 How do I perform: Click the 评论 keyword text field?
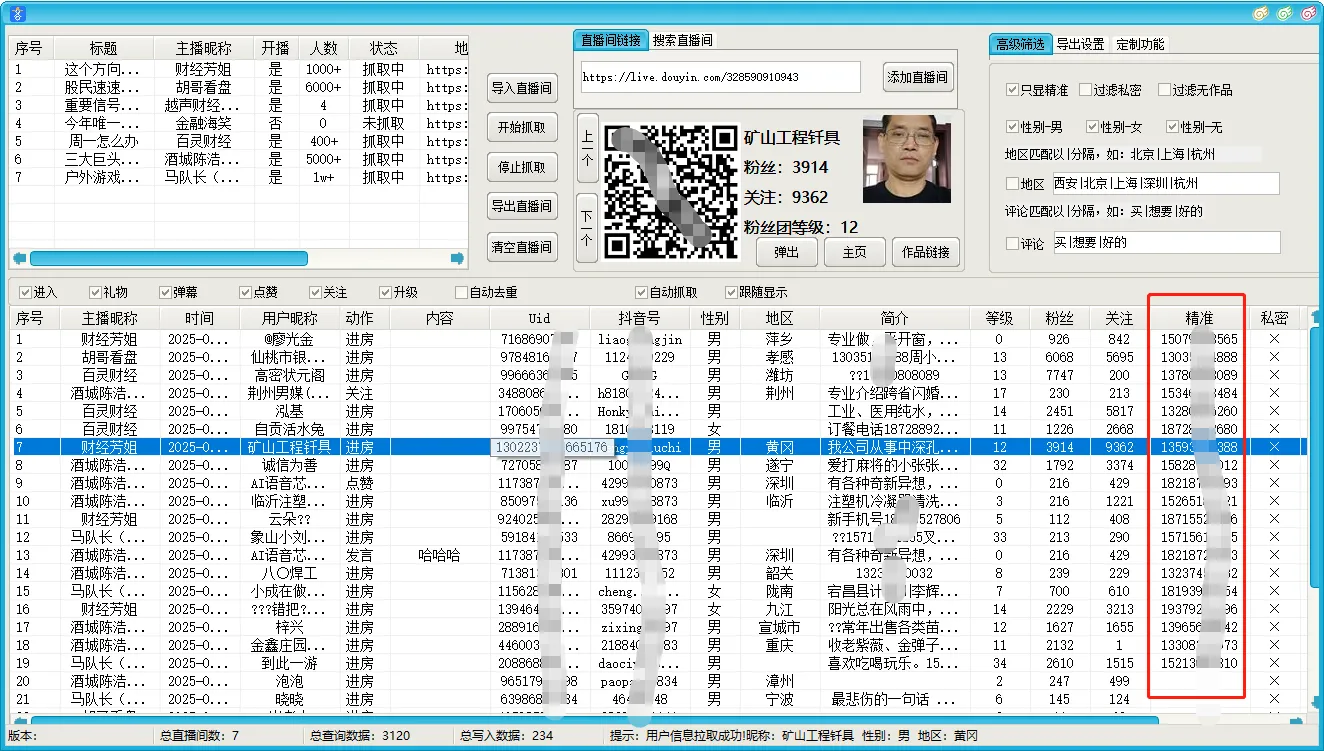click(x=1166, y=243)
